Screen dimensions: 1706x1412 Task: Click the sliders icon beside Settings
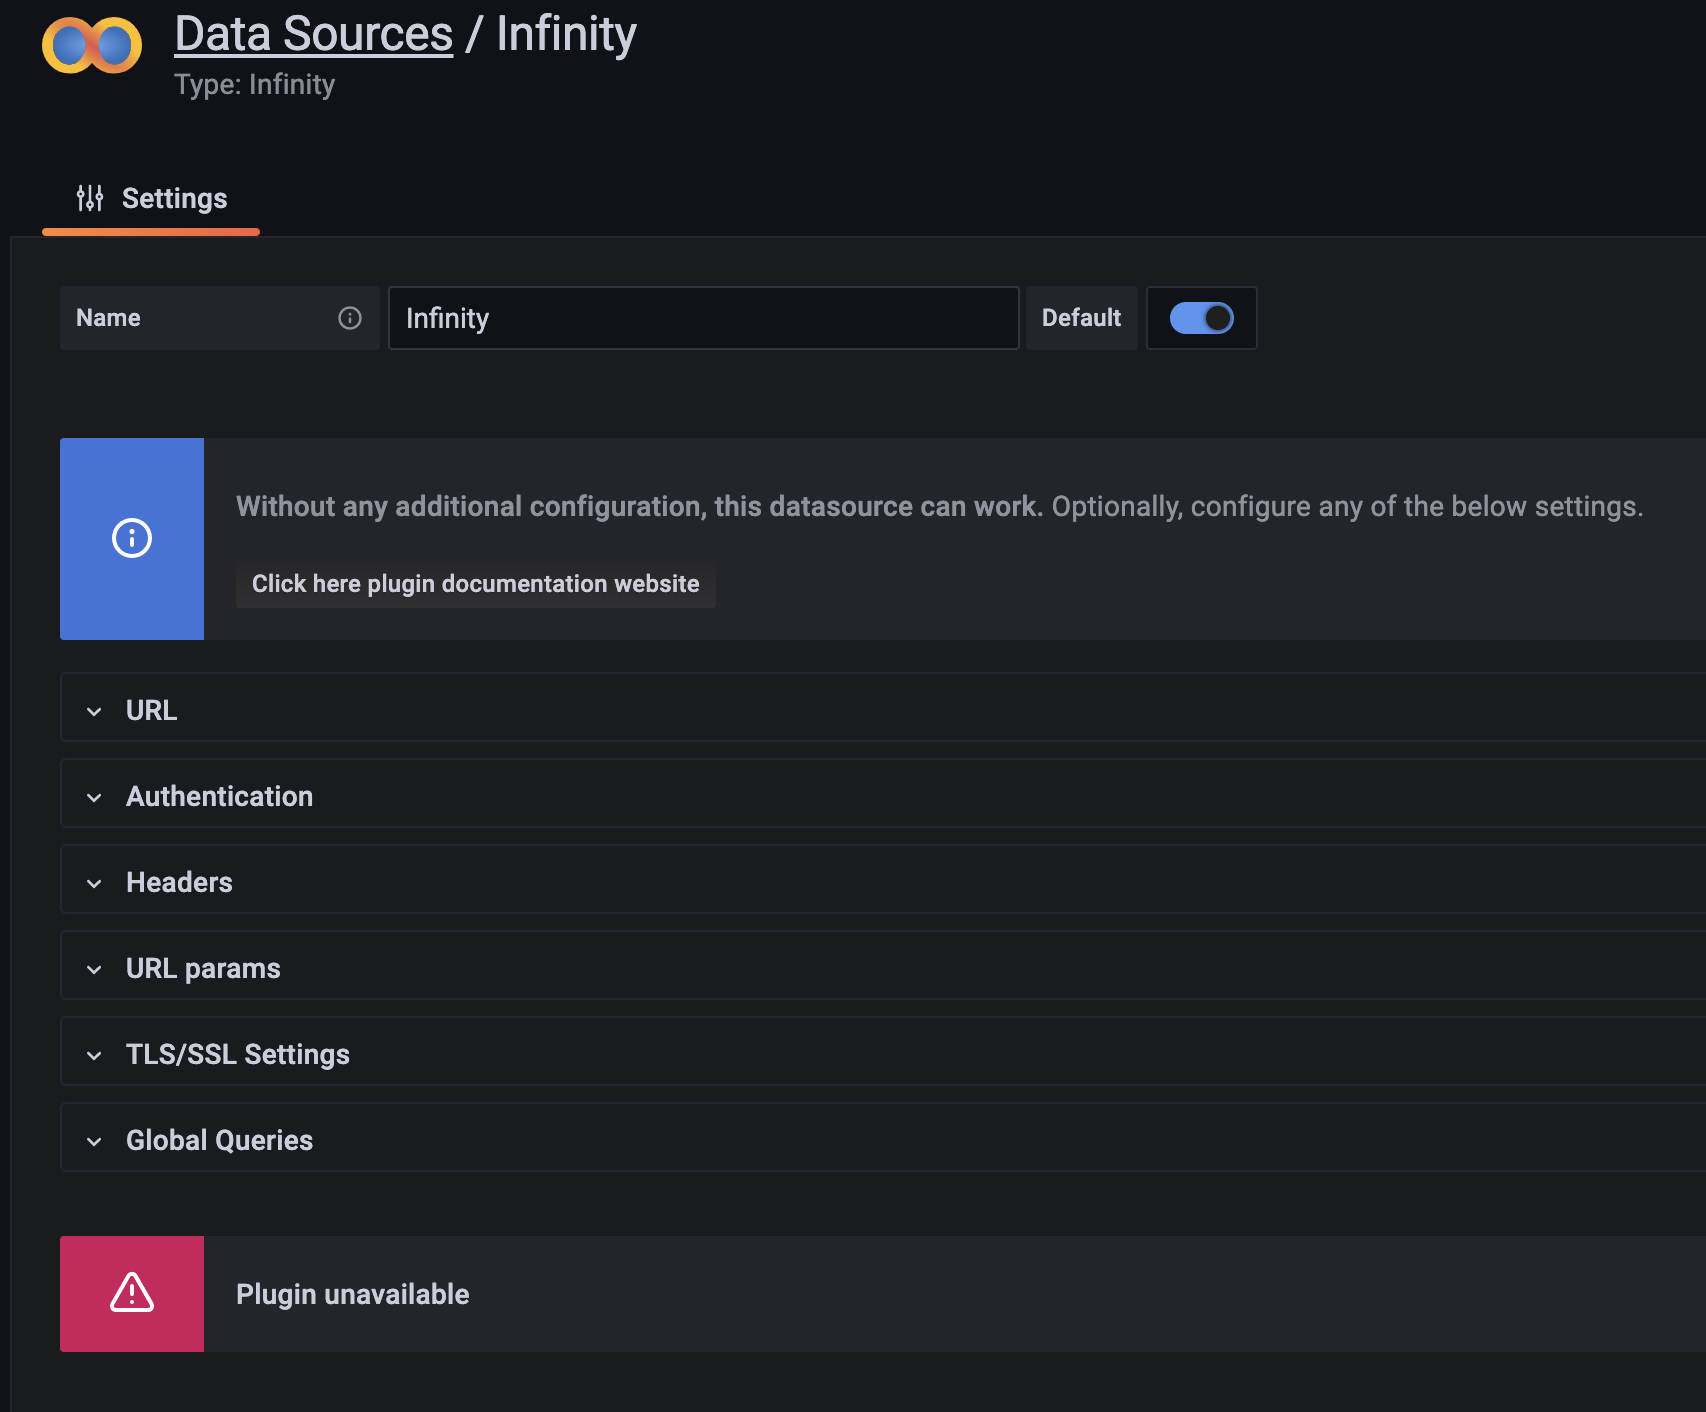point(90,197)
